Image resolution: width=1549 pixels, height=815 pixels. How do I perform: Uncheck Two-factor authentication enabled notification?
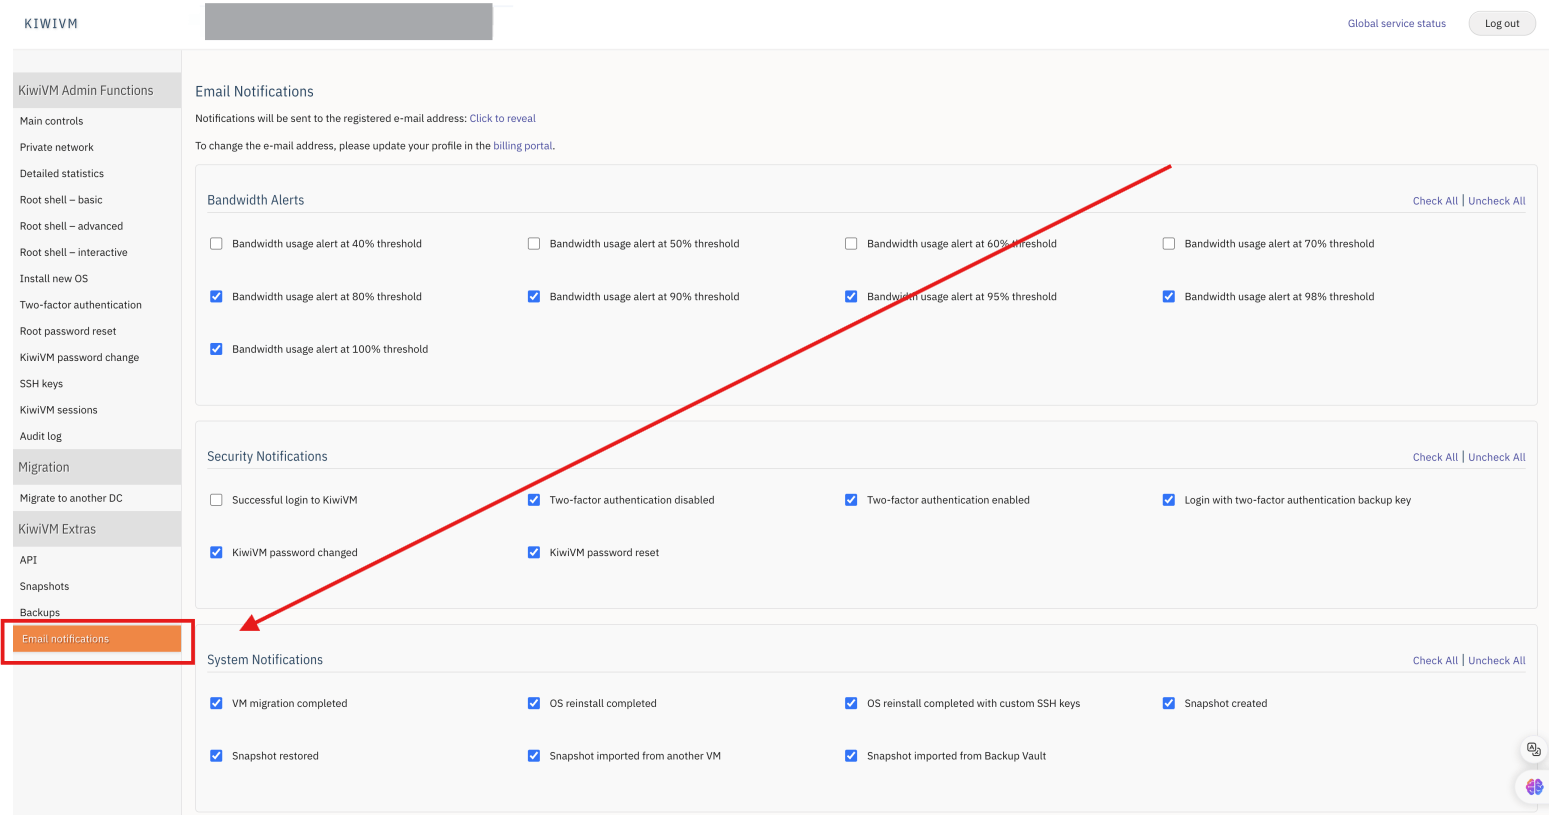coord(851,500)
